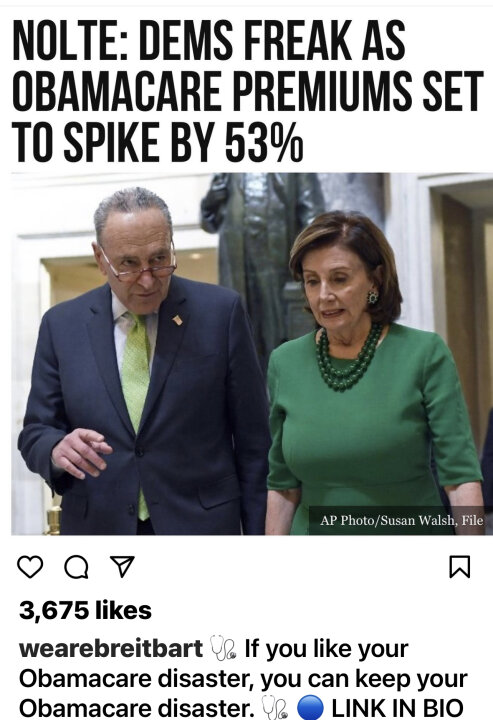Click the woman's green earring

pos(372,297)
